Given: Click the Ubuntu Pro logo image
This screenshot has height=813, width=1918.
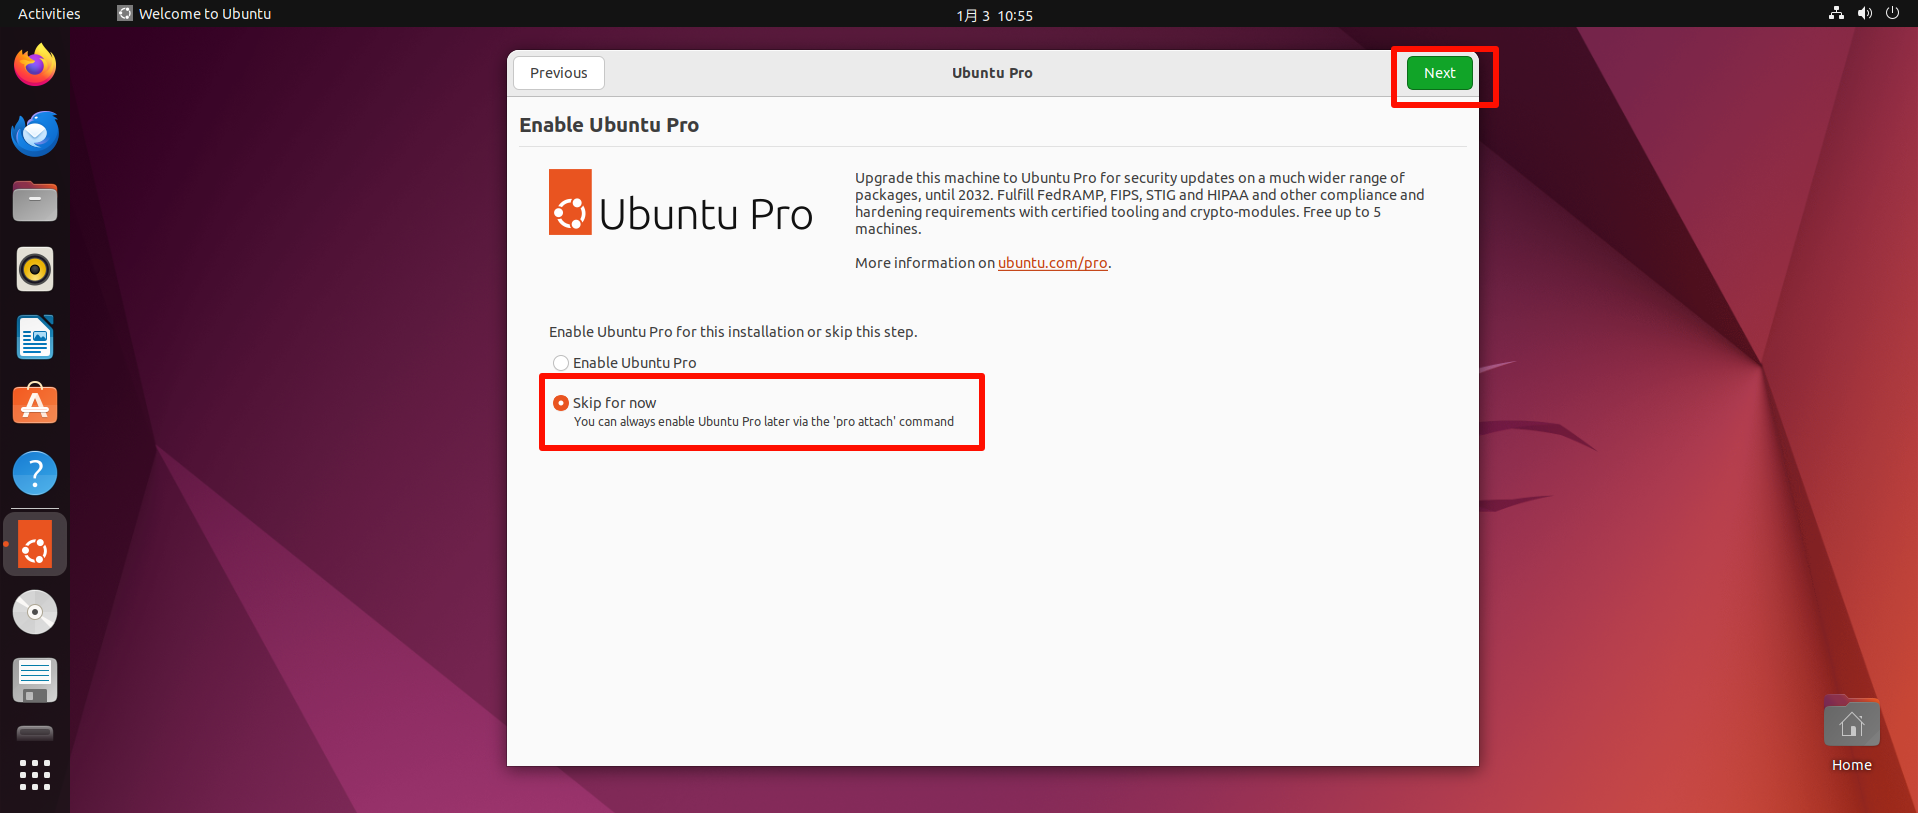Looking at the screenshot, I should (x=681, y=202).
